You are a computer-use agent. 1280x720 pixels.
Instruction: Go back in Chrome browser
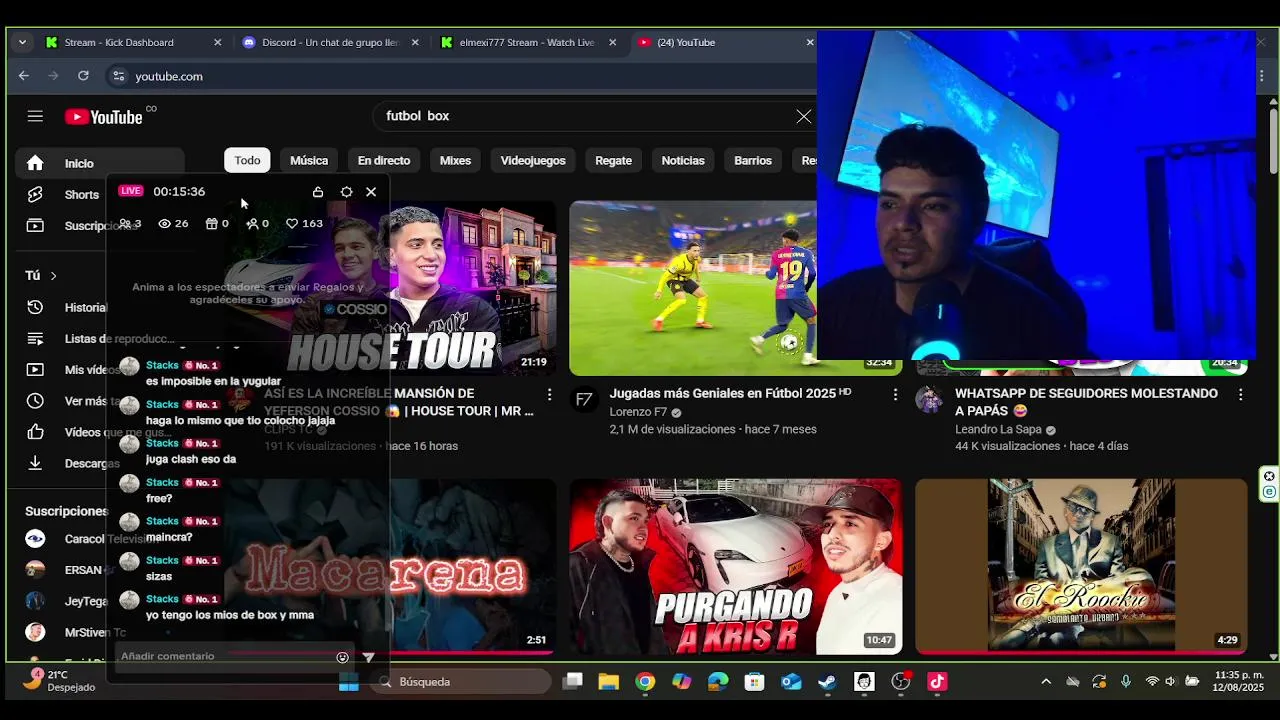click(x=24, y=76)
